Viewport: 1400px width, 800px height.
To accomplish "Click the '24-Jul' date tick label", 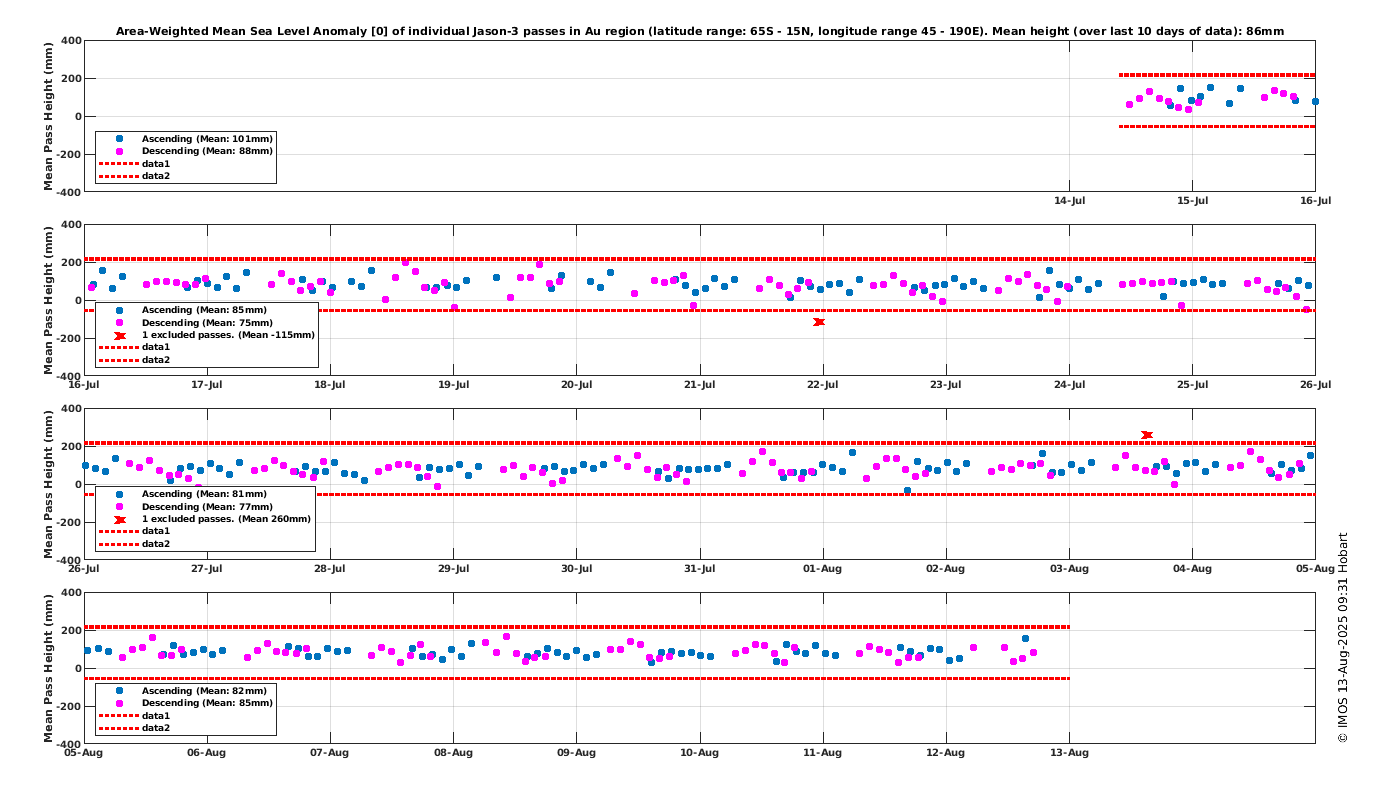I will tap(1069, 385).
